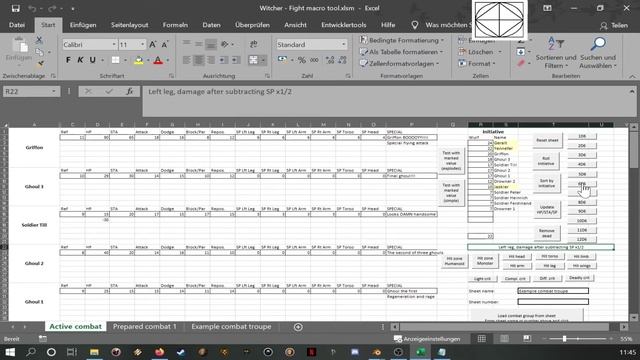This screenshot has height=360, width=640.
Task: Open Bedingte Formatierung dropdown
Action: coord(402,40)
